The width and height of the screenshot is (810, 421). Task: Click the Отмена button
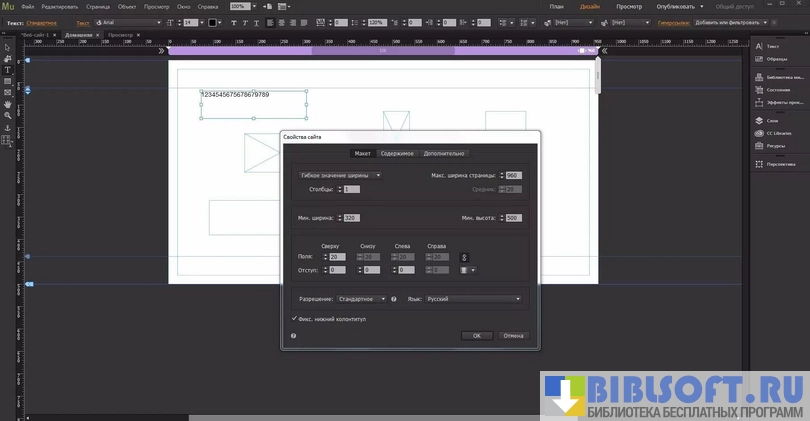[x=513, y=336]
